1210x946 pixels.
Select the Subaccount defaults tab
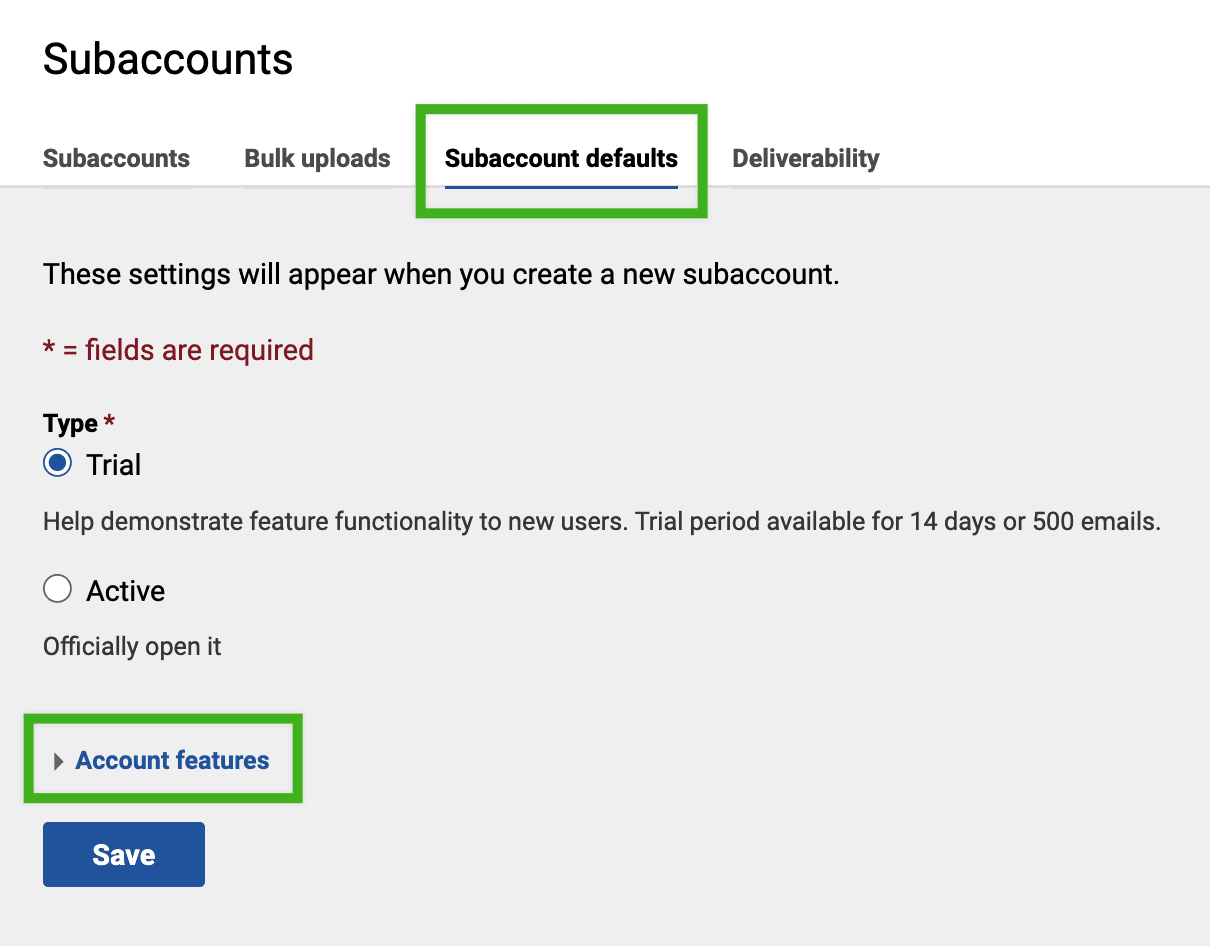pos(561,159)
